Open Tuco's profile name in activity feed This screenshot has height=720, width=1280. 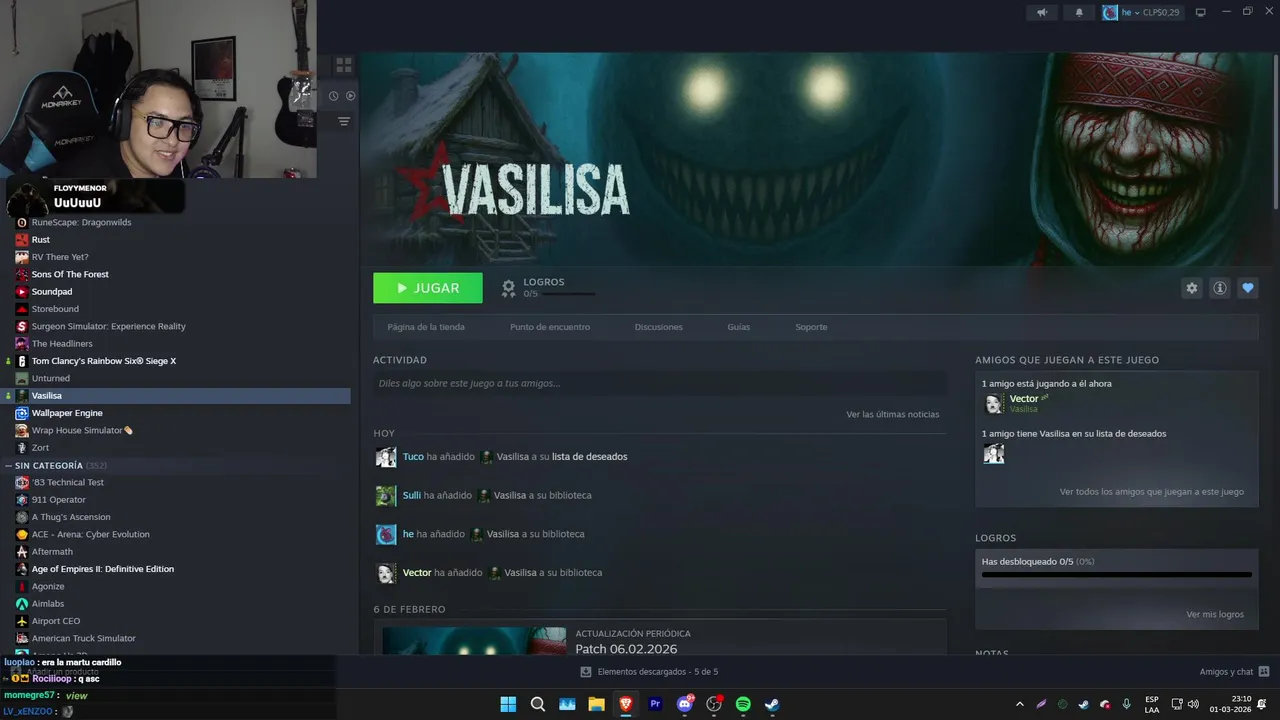413,457
